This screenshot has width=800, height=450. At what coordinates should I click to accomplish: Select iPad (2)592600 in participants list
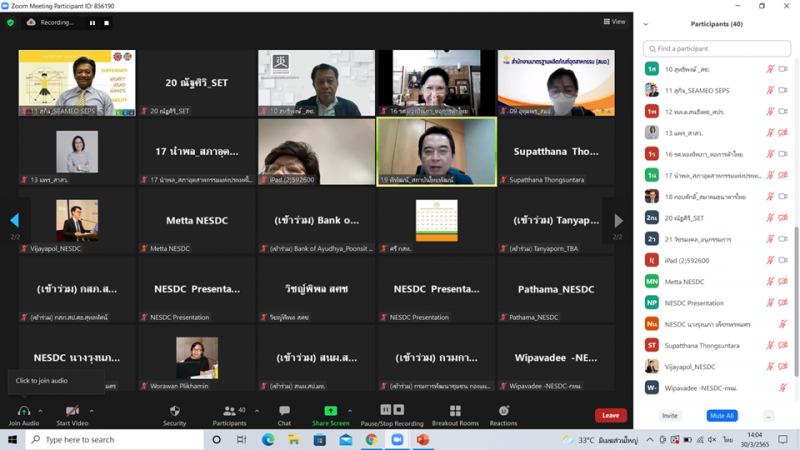click(717, 260)
